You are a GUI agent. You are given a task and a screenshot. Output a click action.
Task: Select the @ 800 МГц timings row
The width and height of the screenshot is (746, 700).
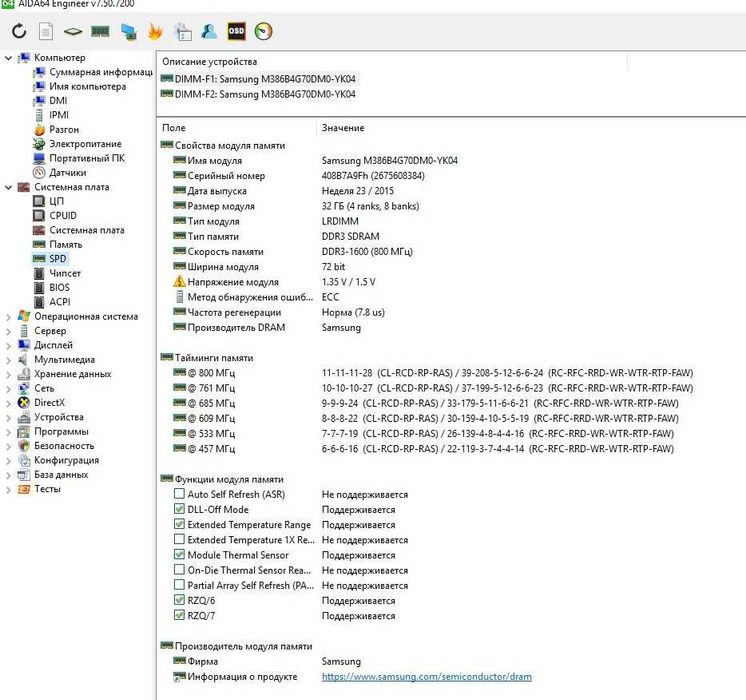432,373
